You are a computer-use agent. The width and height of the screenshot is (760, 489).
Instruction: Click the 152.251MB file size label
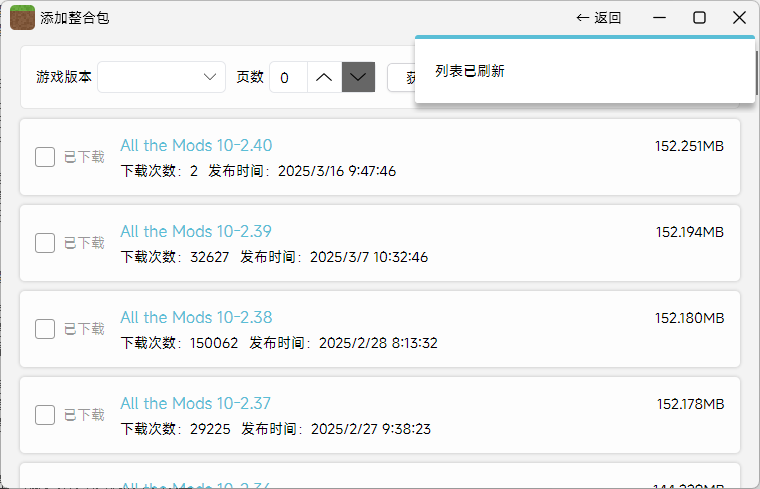click(689, 146)
